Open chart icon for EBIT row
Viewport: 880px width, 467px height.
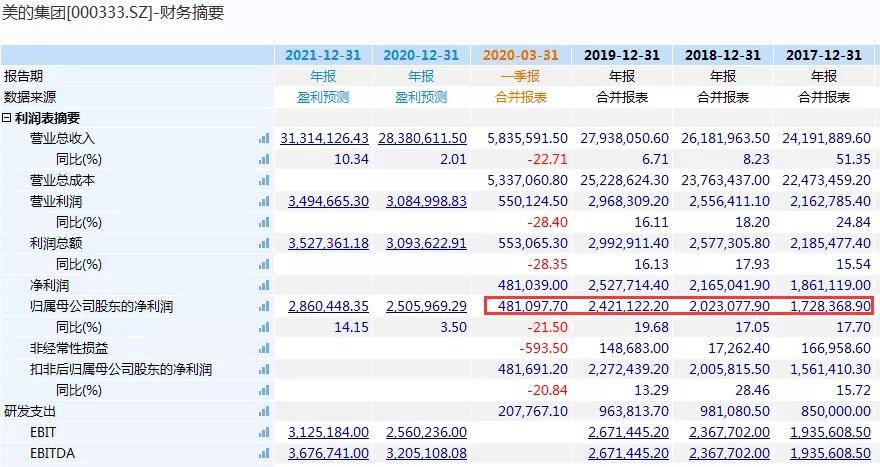[x=264, y=433]
